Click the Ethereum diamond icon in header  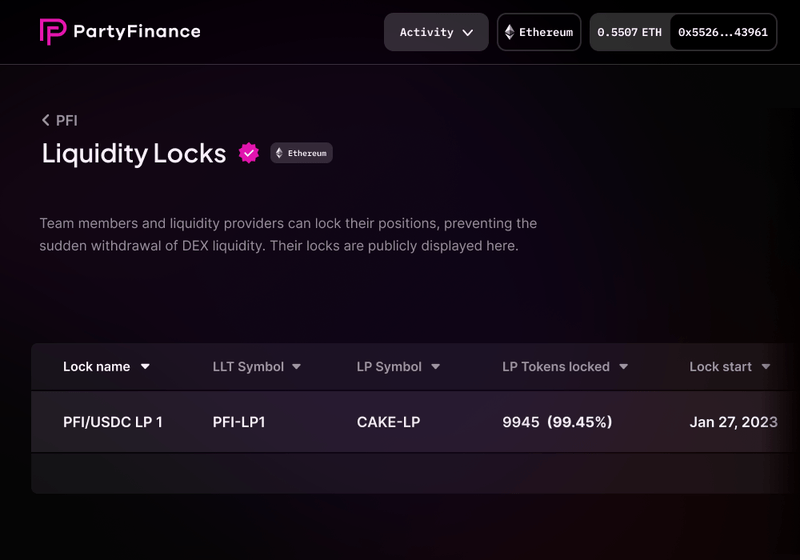pyautogui.click(x=509, y=32)
